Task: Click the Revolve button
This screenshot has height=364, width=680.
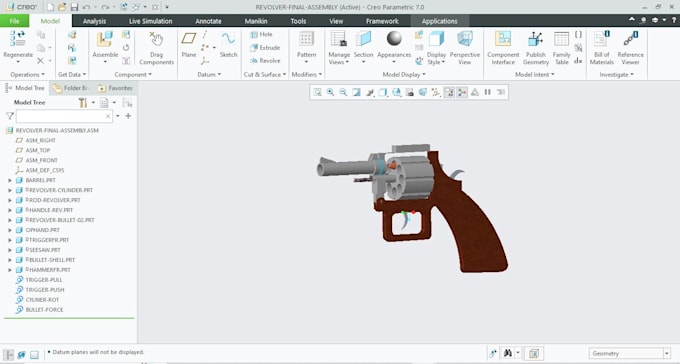Action: point(265,61)
